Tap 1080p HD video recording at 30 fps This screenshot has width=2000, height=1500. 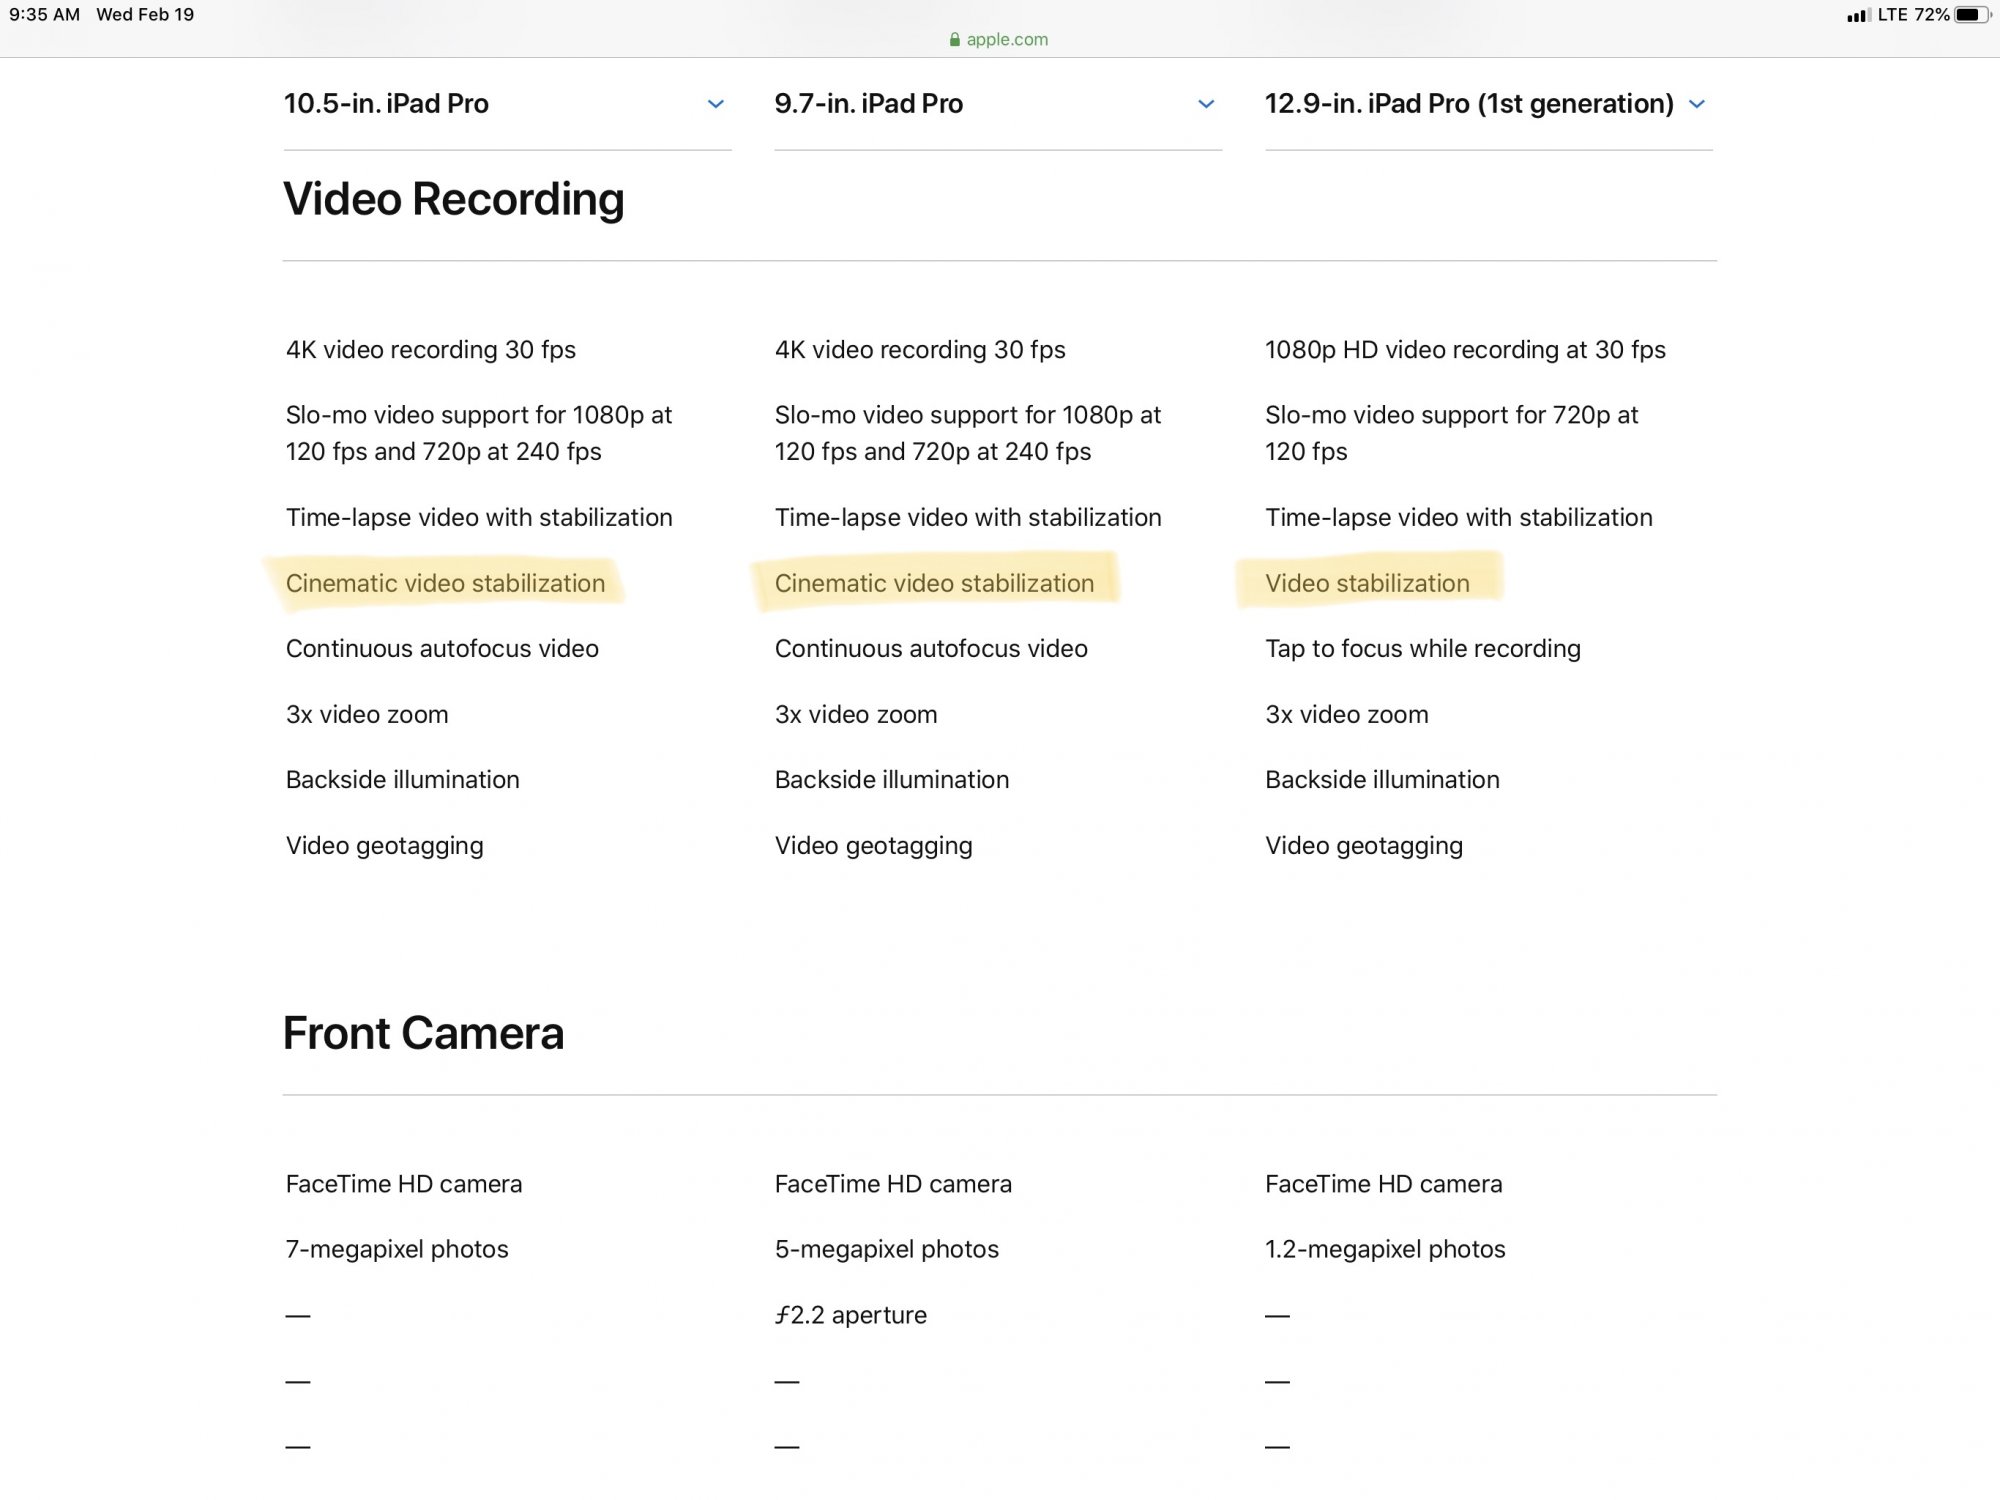coord(1465,350)
